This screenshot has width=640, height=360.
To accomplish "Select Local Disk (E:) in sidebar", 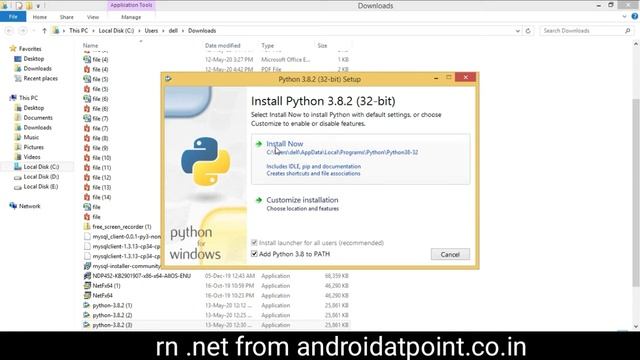I will [41, 187].
